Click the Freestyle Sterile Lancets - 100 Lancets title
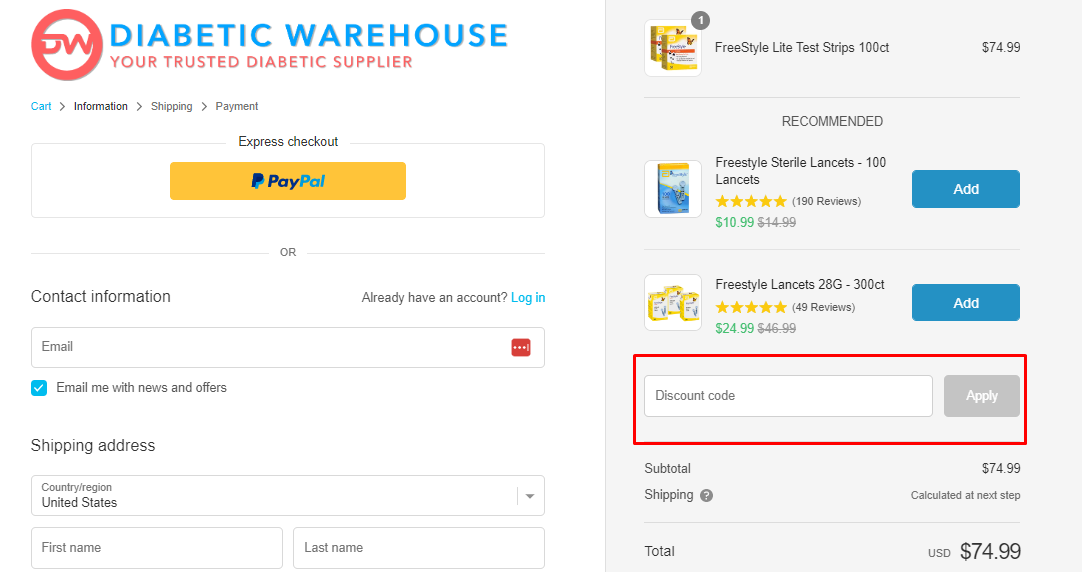1082x572 pixels. pyautogui.click(x=800, y=171)
